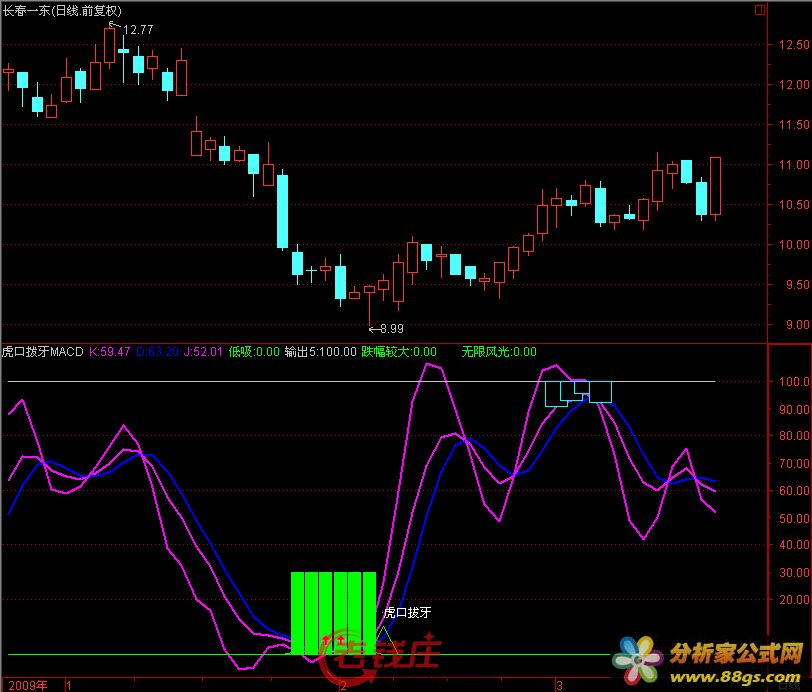Screen dimensions: 812x692
Task: Click the last green signal bar
Action: coord(369,613)
